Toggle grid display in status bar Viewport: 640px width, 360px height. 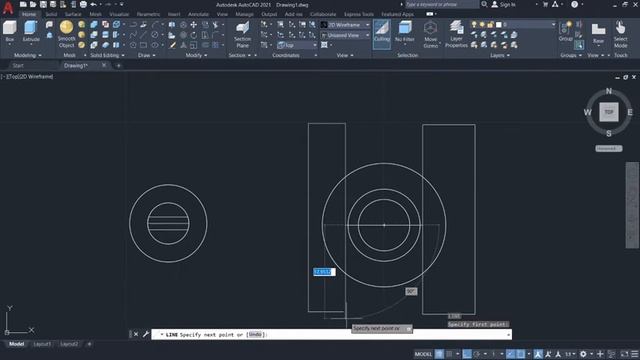(439, 354)
